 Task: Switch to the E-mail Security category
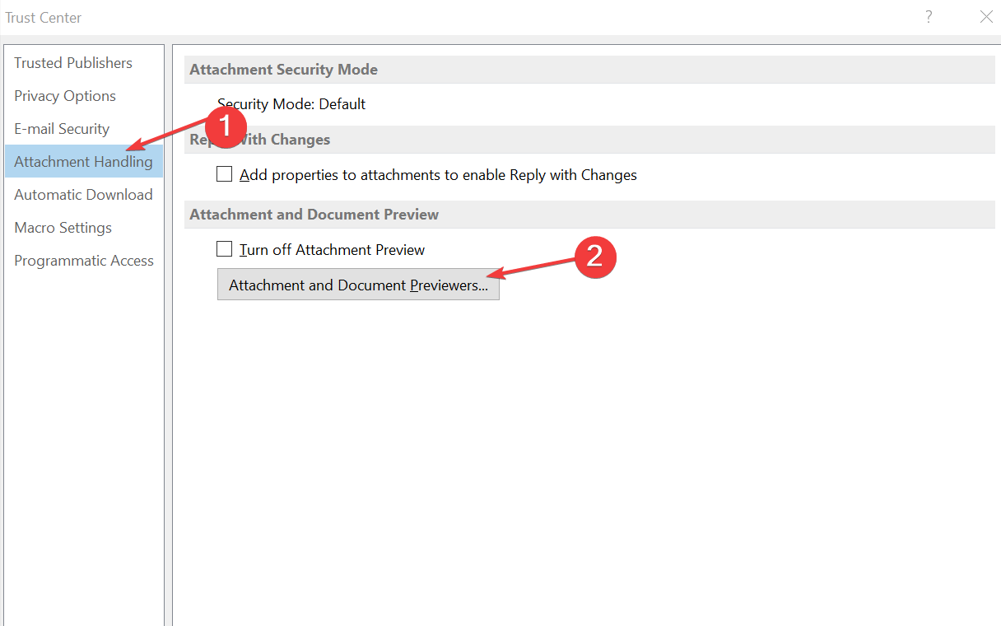point(62,129)
